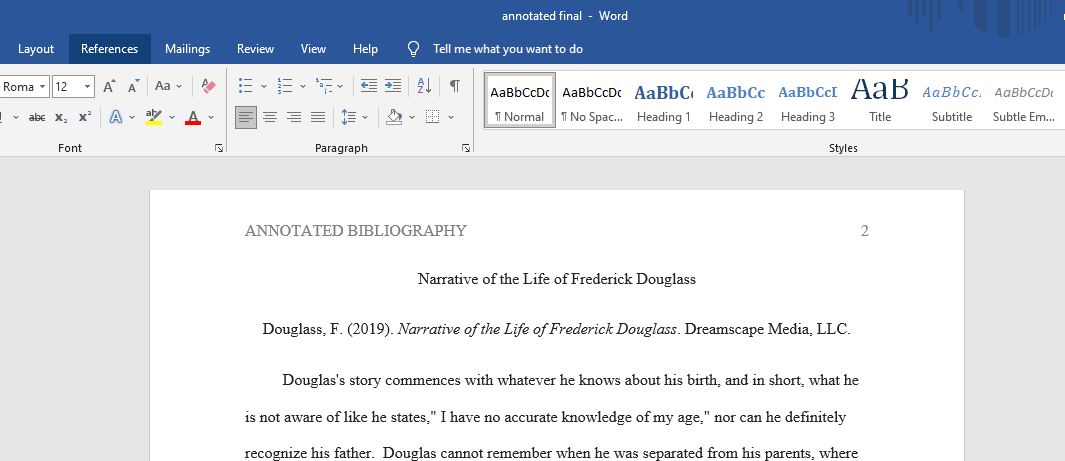The height and width of the screenshot is (461, 1065).
Task: Click the Tell me lightbulb icon
Action: [413, 49]
